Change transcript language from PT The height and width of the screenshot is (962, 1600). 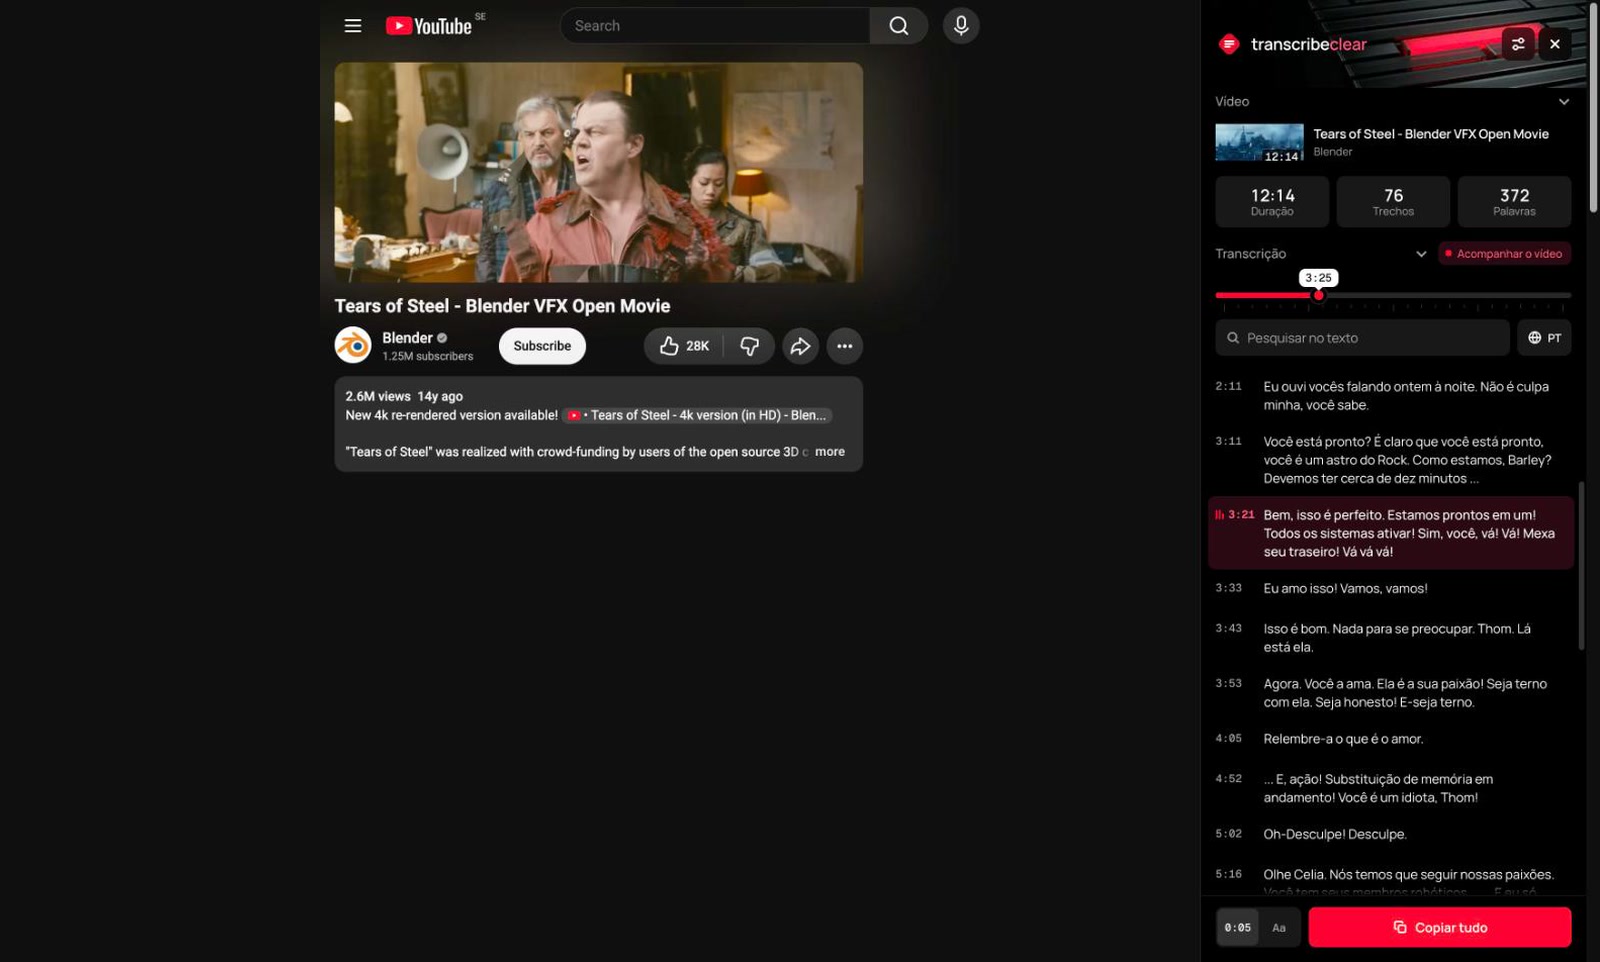click(x=1544, y=338)
